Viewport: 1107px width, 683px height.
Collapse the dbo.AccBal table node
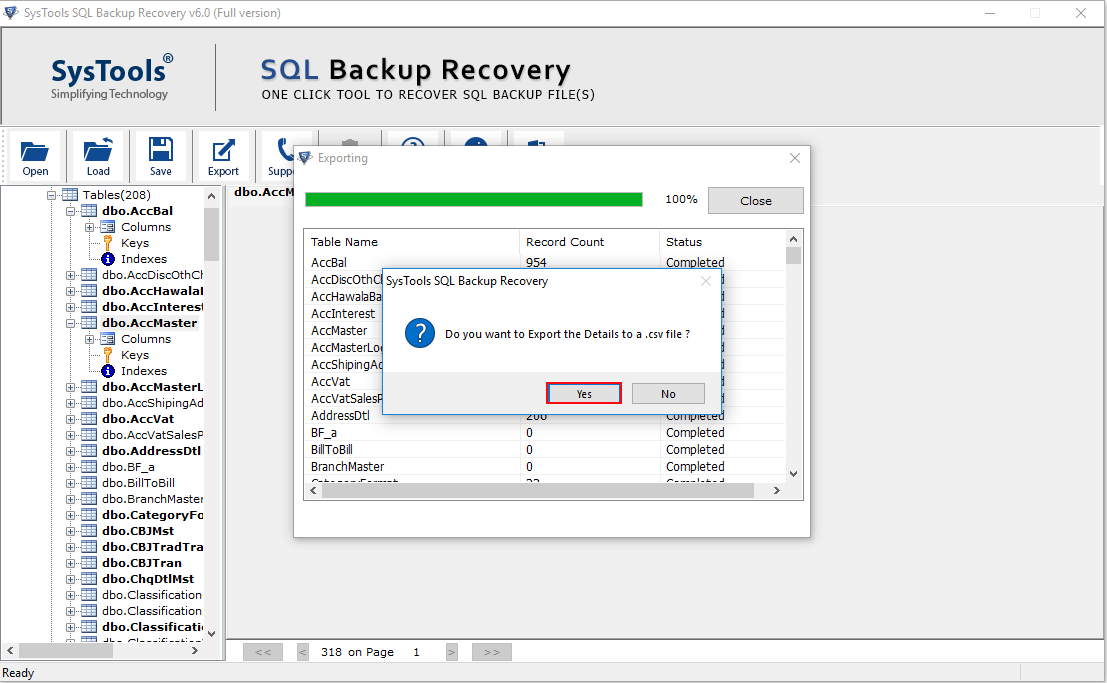[x=71, y=211]
